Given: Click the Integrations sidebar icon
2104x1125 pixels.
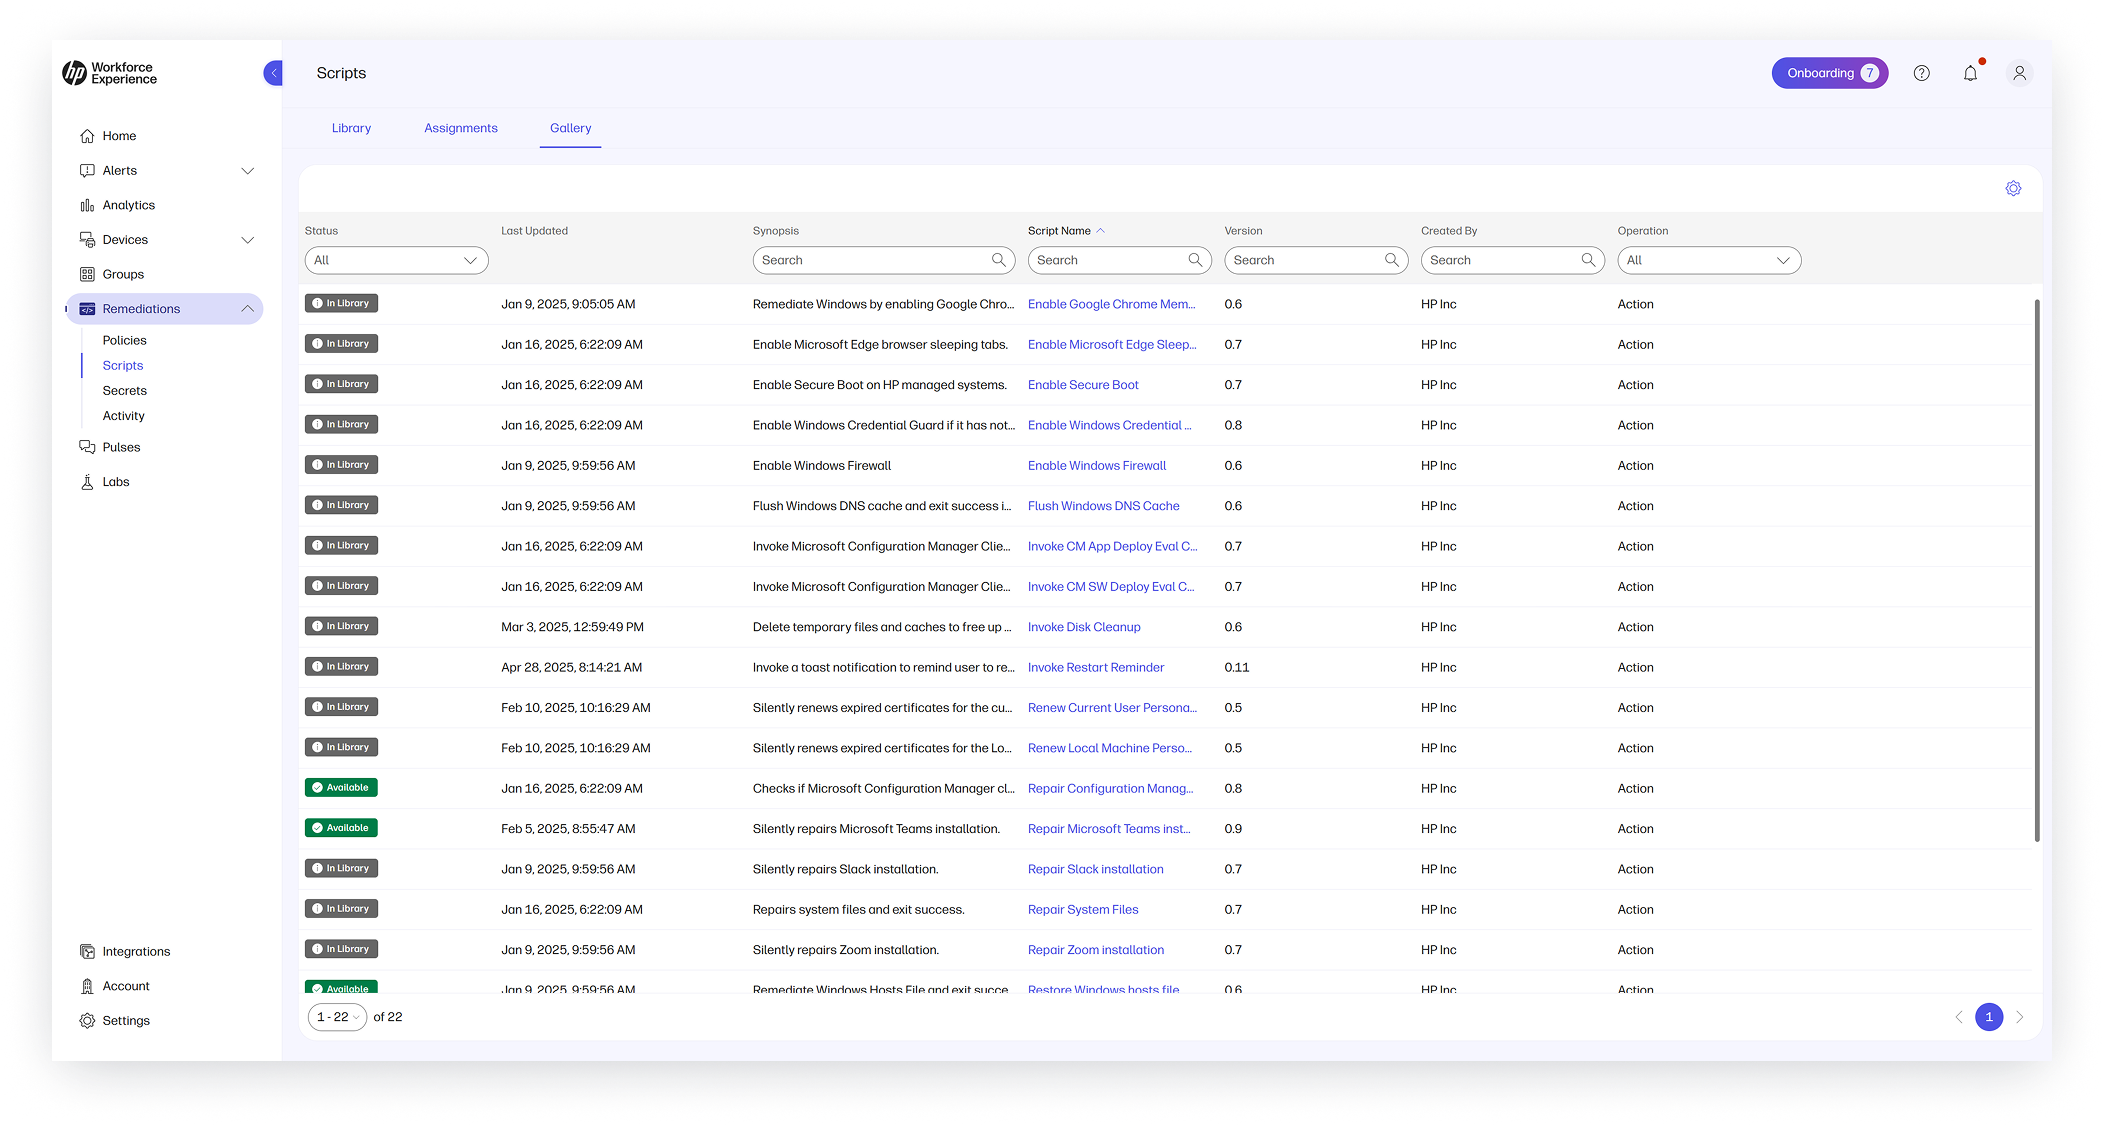Looking at the screenshot, I should coord(87,951).
